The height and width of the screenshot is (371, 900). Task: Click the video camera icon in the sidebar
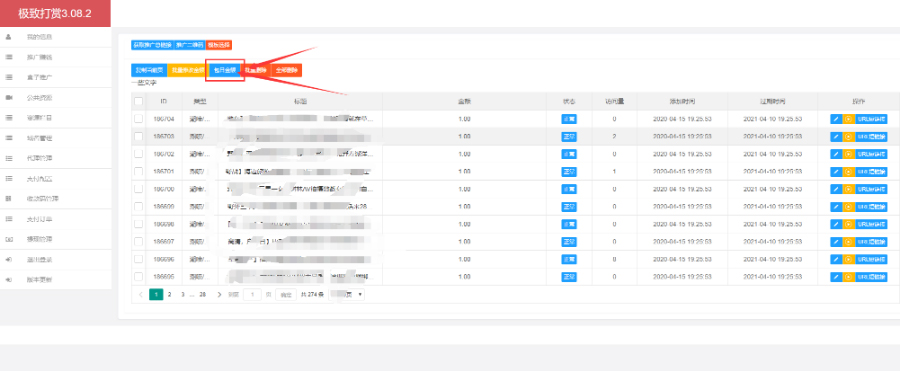click(x=9, y=98)
